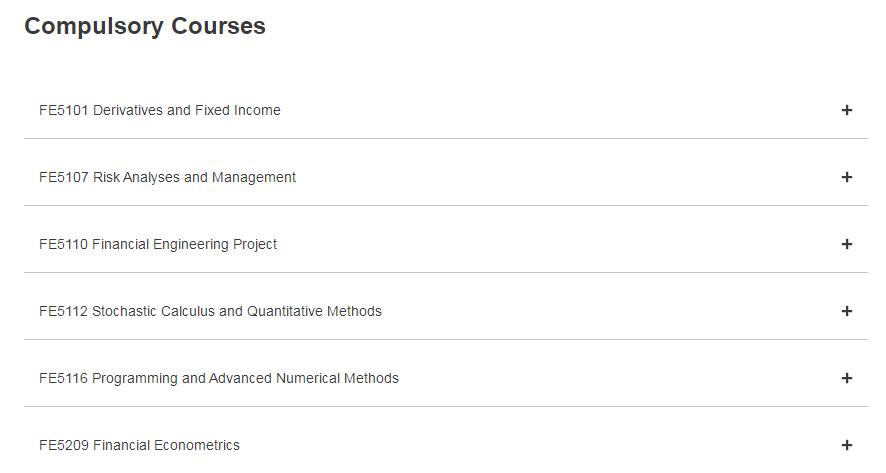
Task: Expand the Risk Analyses and Management title
Action: [195, 177]
